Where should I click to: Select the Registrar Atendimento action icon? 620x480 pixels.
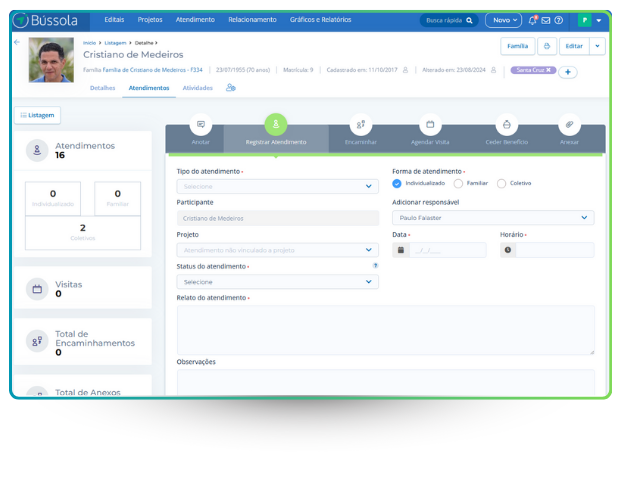coord(276,124)
